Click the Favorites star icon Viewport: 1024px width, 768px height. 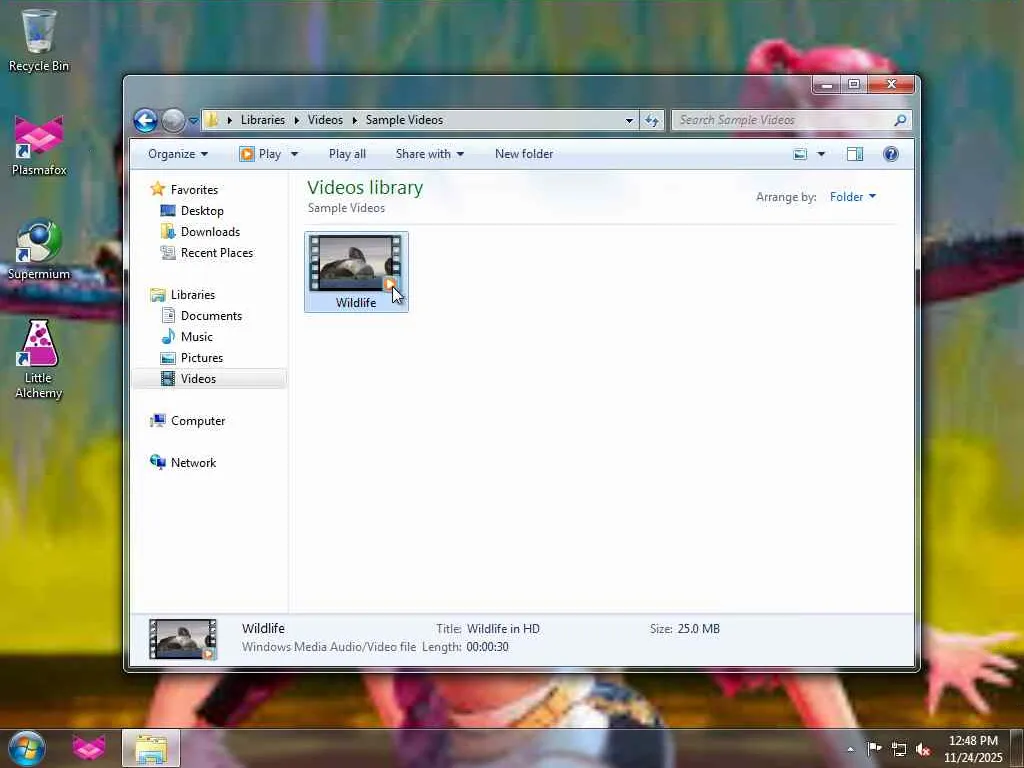(157, 189)
